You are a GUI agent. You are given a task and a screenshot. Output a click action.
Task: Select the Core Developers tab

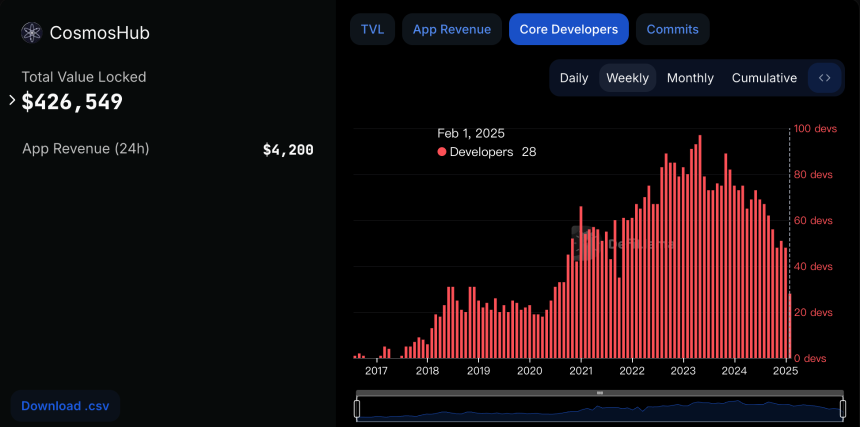569,29
